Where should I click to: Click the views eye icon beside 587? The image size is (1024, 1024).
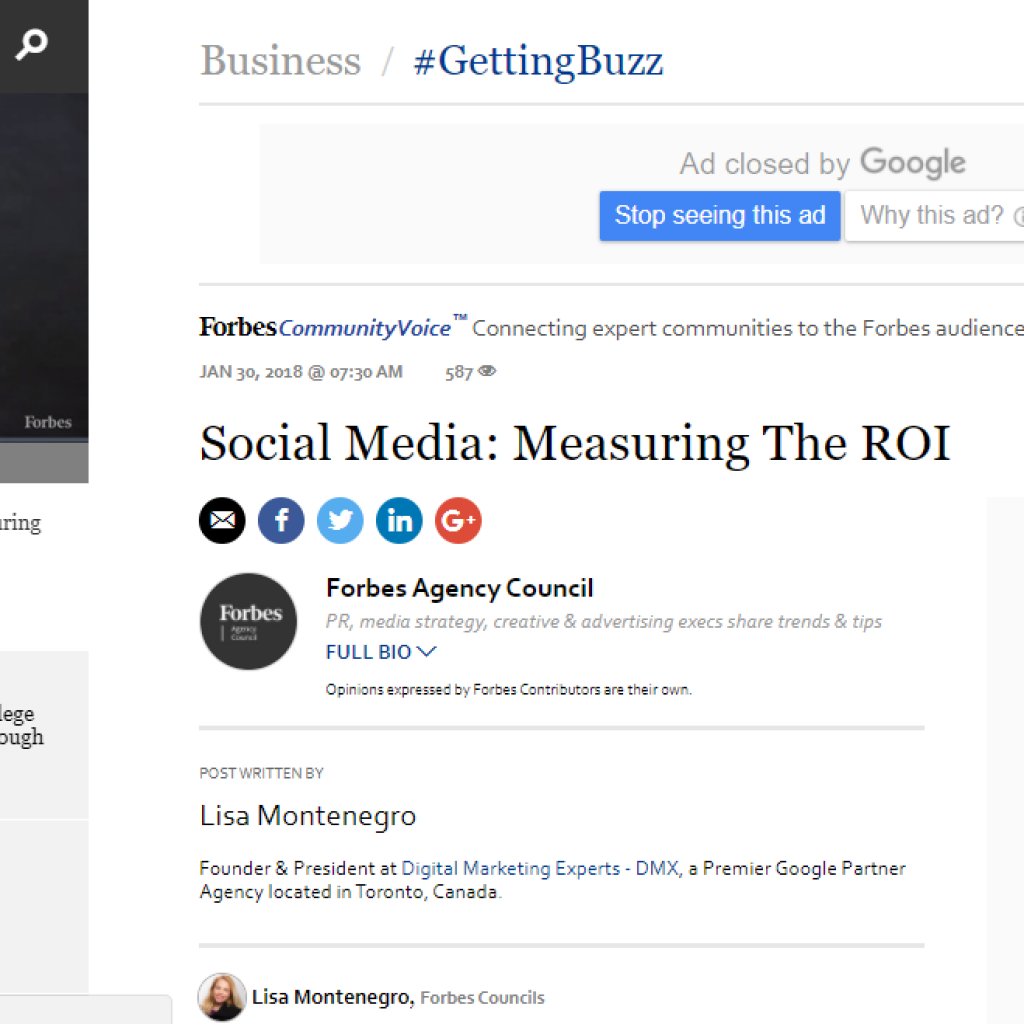[487, 371]
